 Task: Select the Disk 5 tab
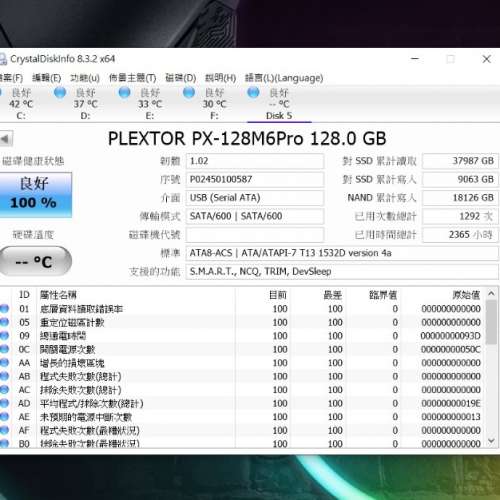(279, 104)
